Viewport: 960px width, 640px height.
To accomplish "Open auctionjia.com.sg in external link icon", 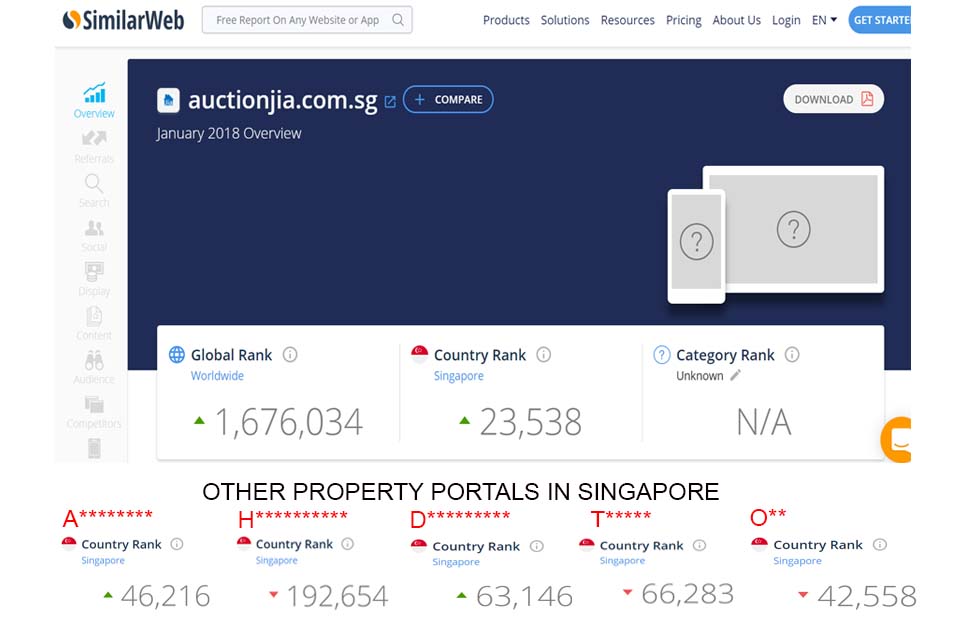I will click(390, 102).
